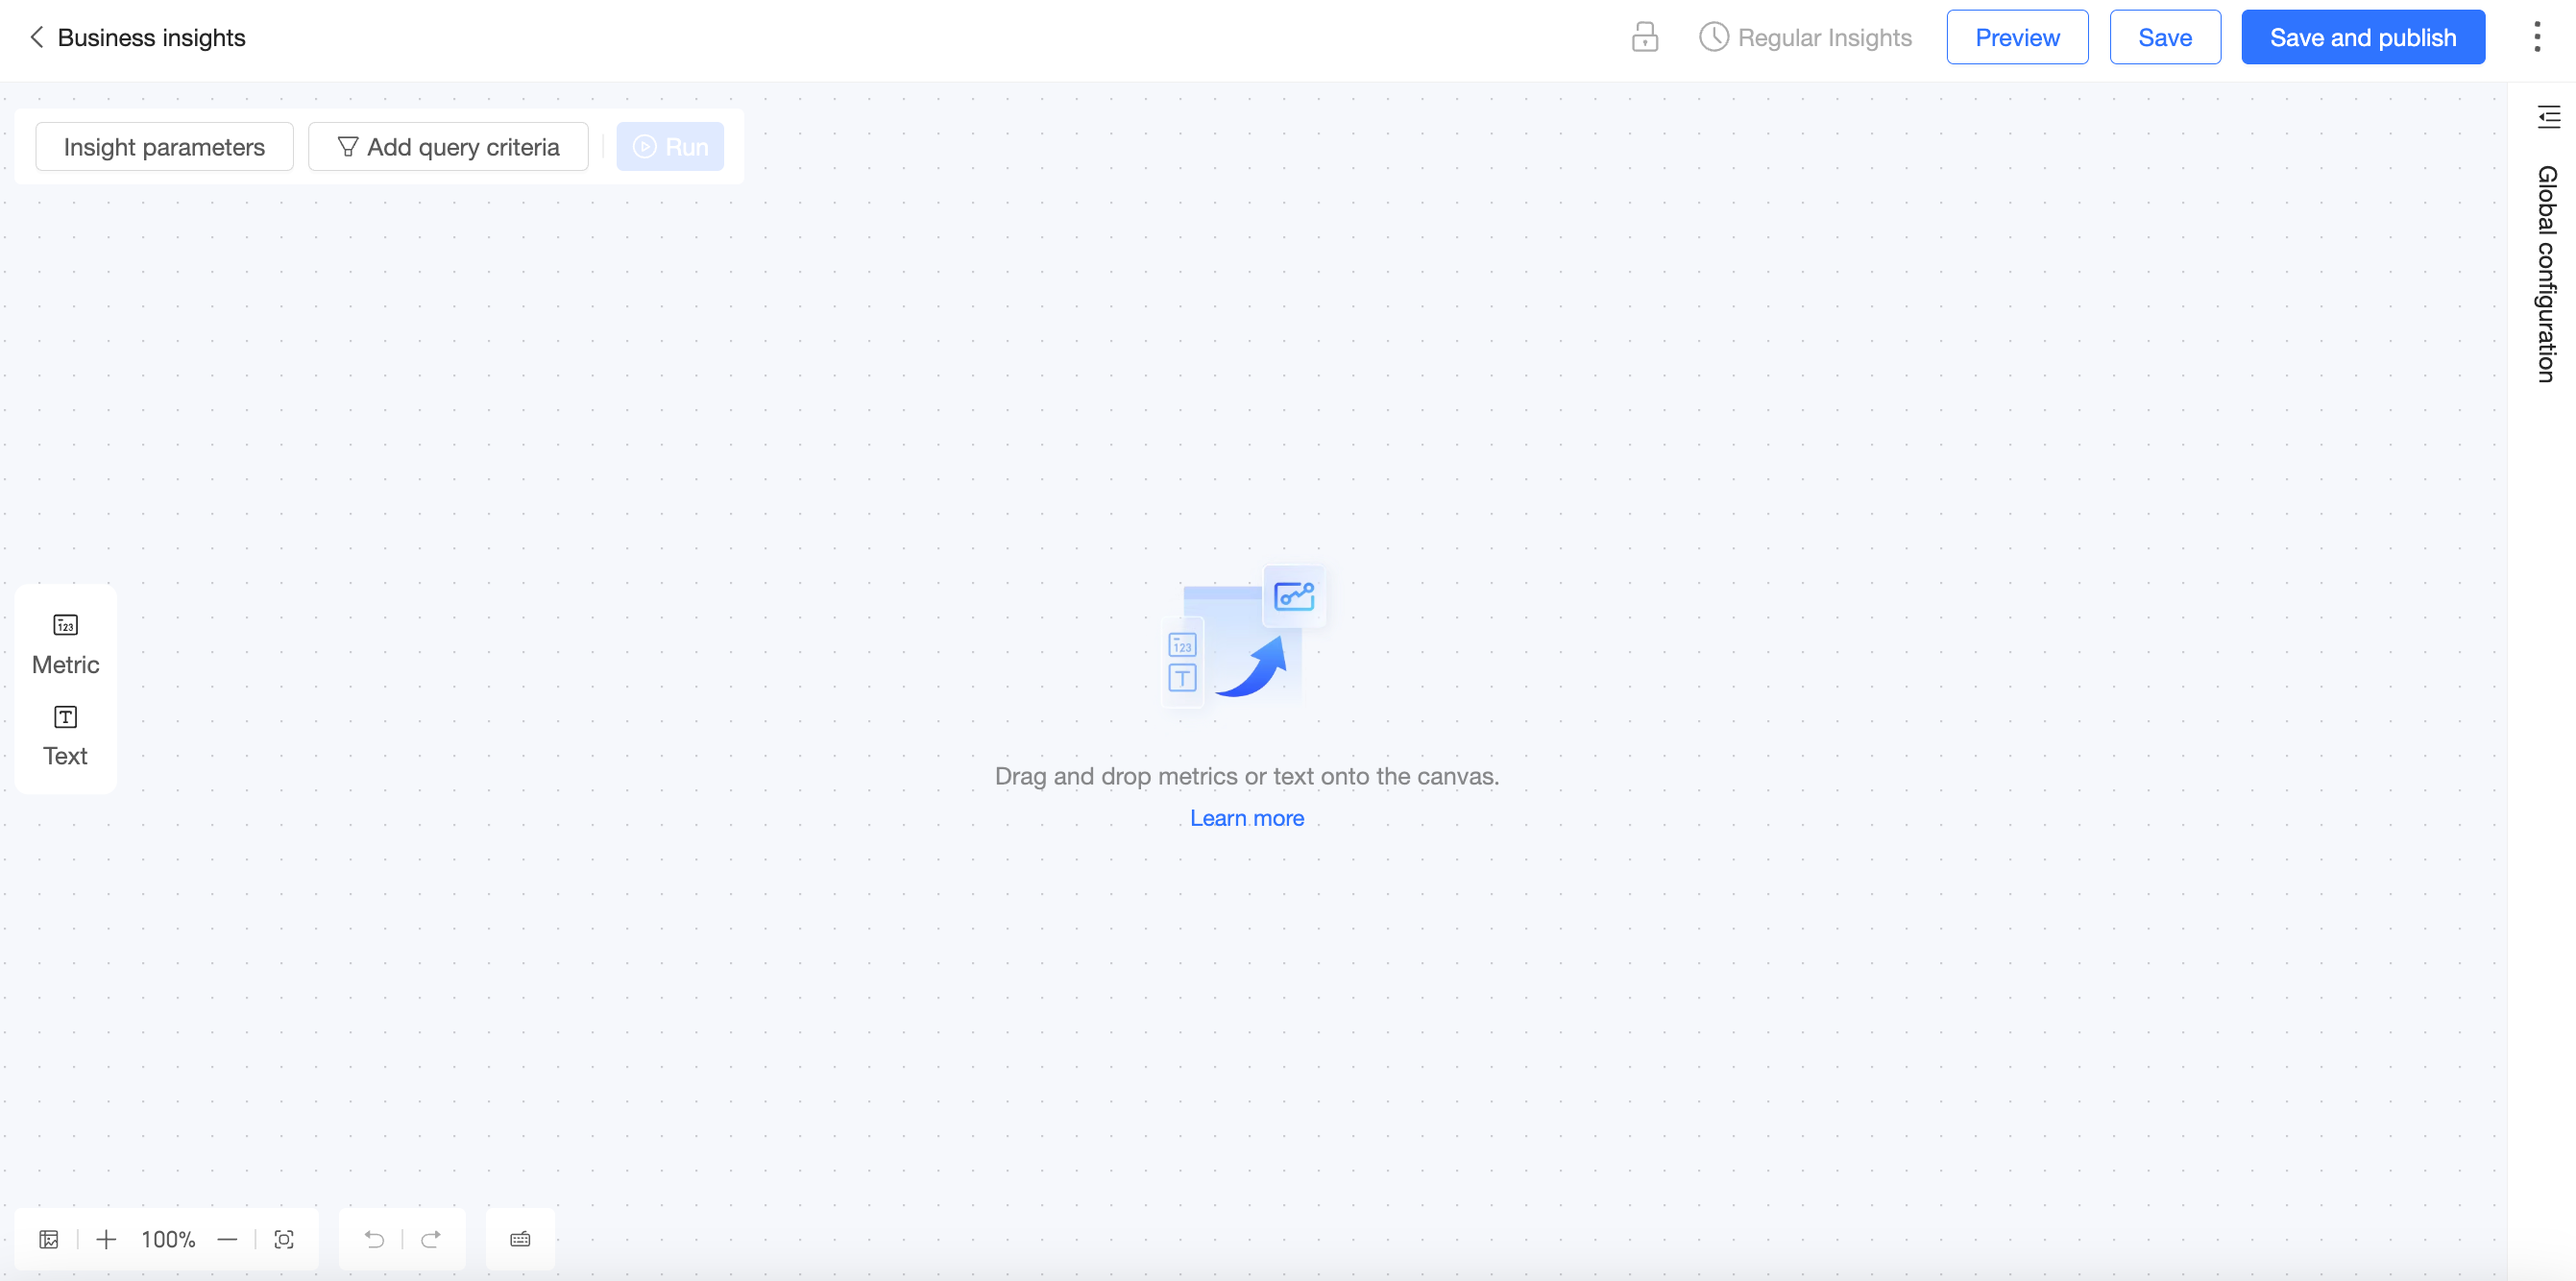The width and height of the screenshot is (2576, 1281).
Task: Click the Preview button
Action: pos(2016,37)
